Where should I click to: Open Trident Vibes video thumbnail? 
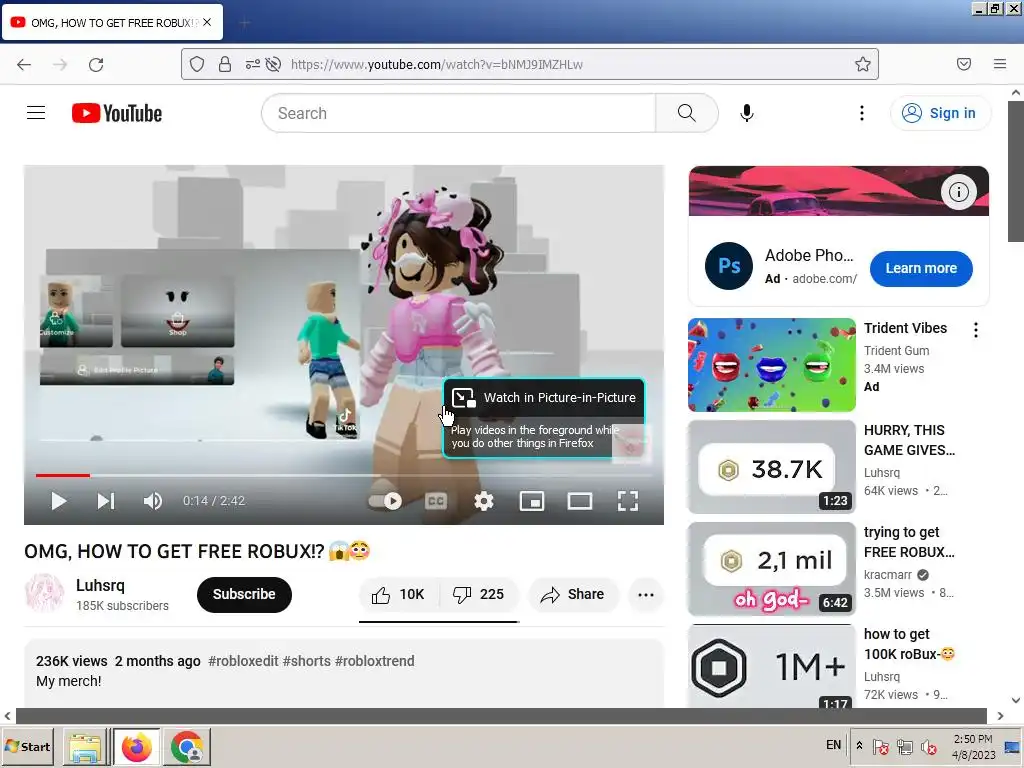point(771,365)
